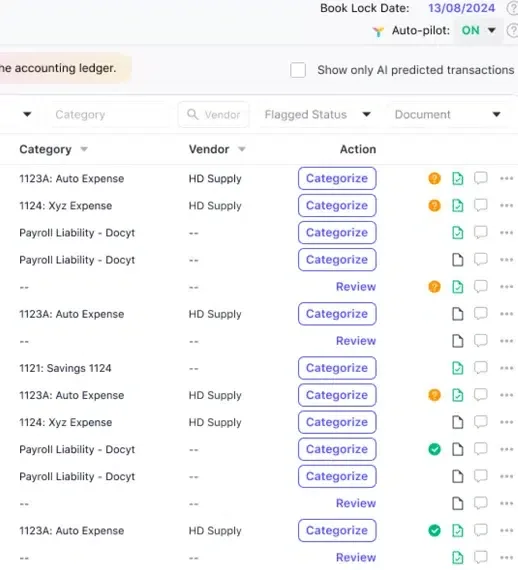Click Categorize on 1121: Savings 1124 row
This screenshot has width=518, height=570.
pyautogui.click(x=337, y=368)
